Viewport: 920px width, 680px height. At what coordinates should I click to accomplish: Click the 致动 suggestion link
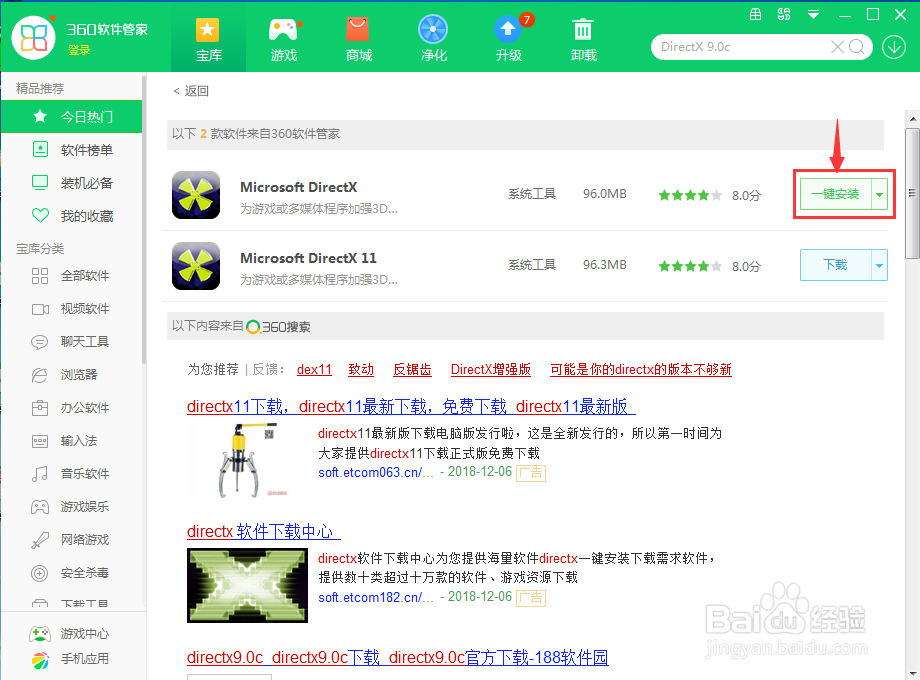click(x=361, y=370)
